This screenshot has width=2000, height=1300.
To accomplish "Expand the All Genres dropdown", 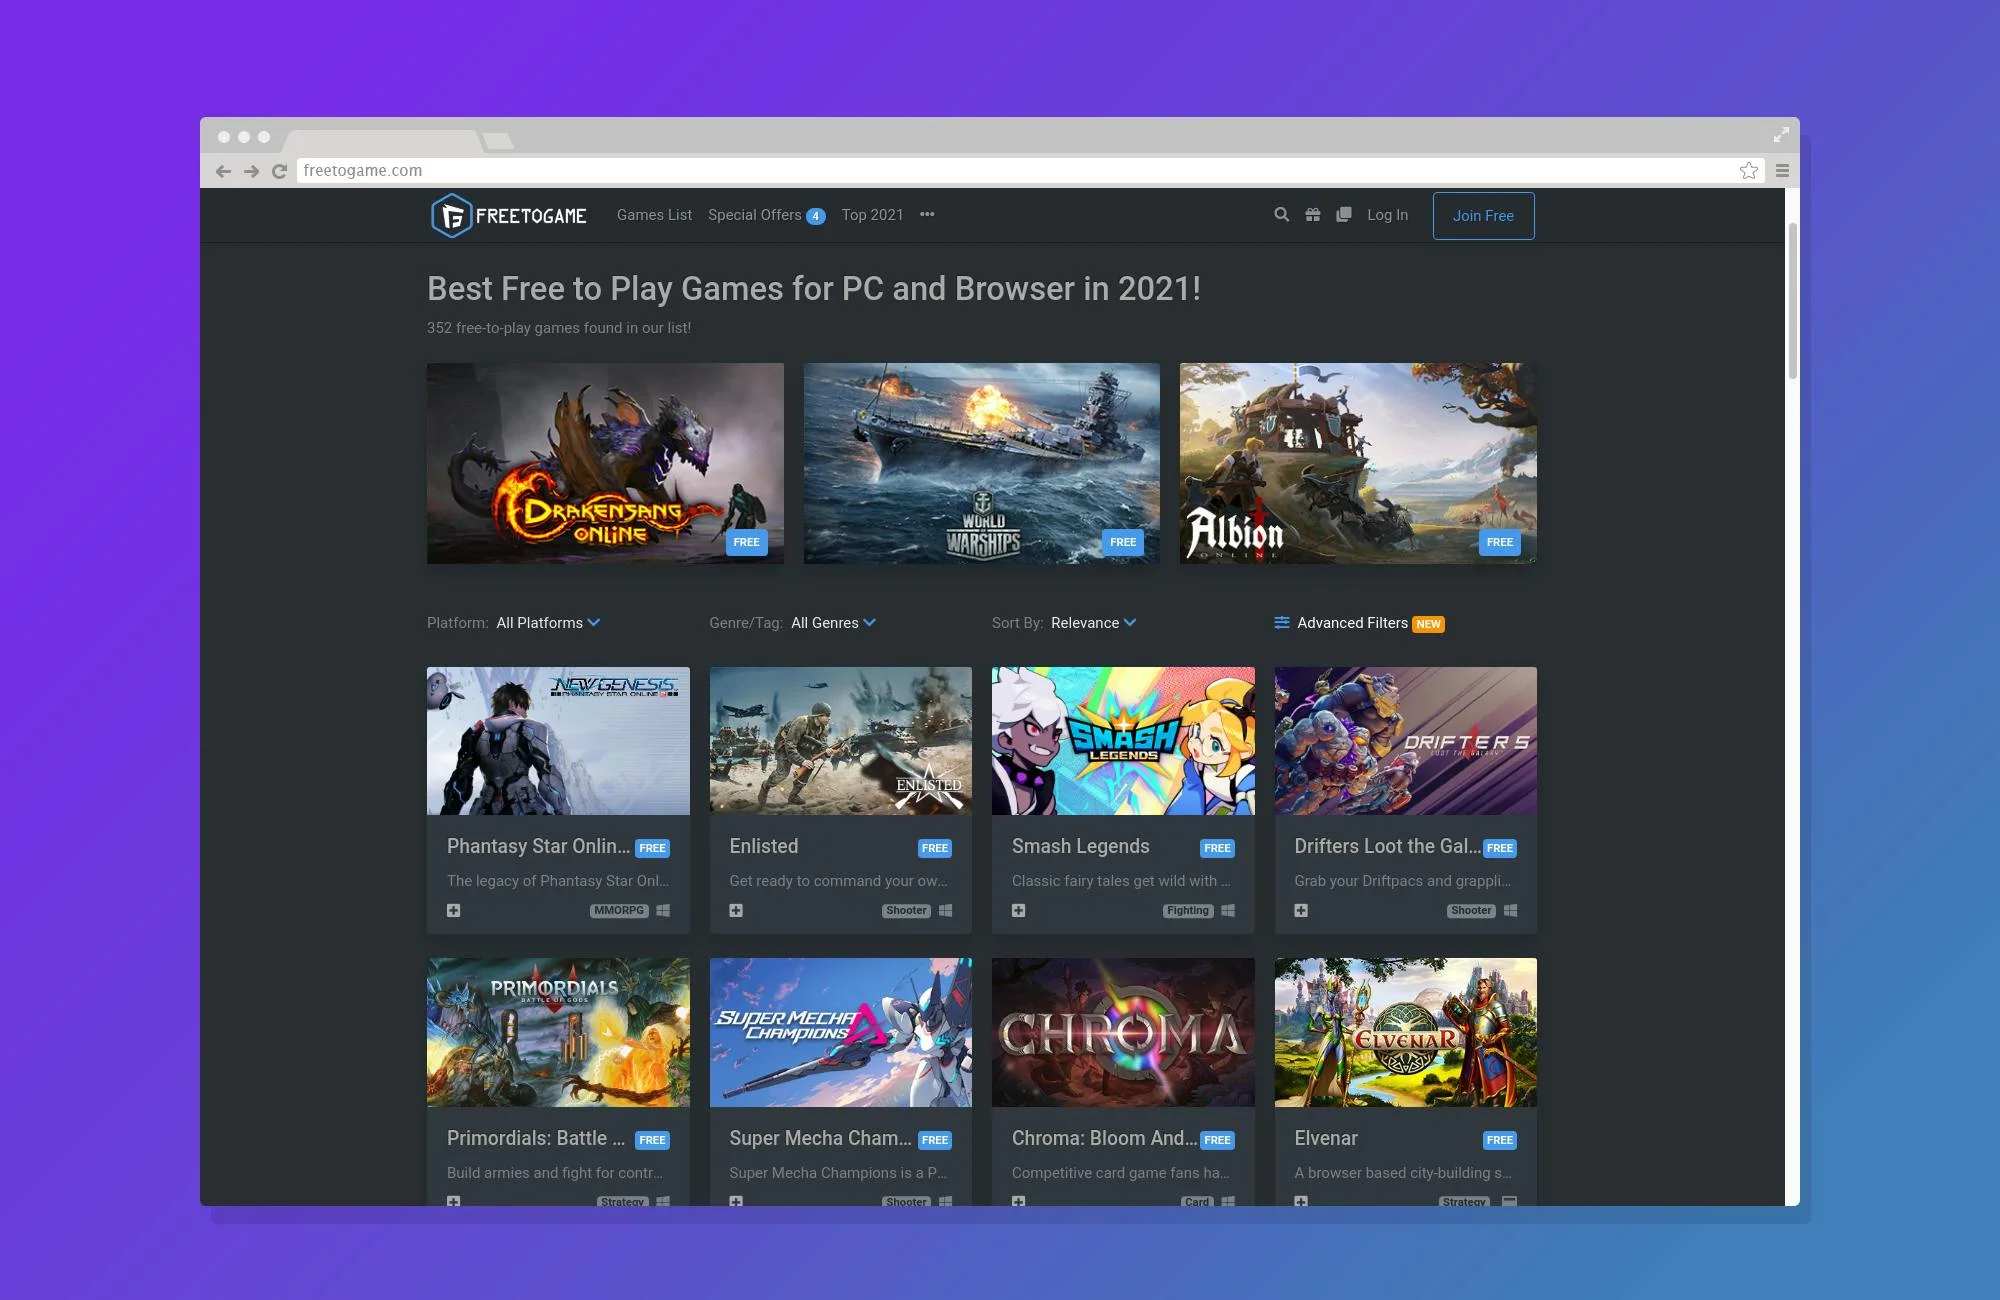I will 833,623.
